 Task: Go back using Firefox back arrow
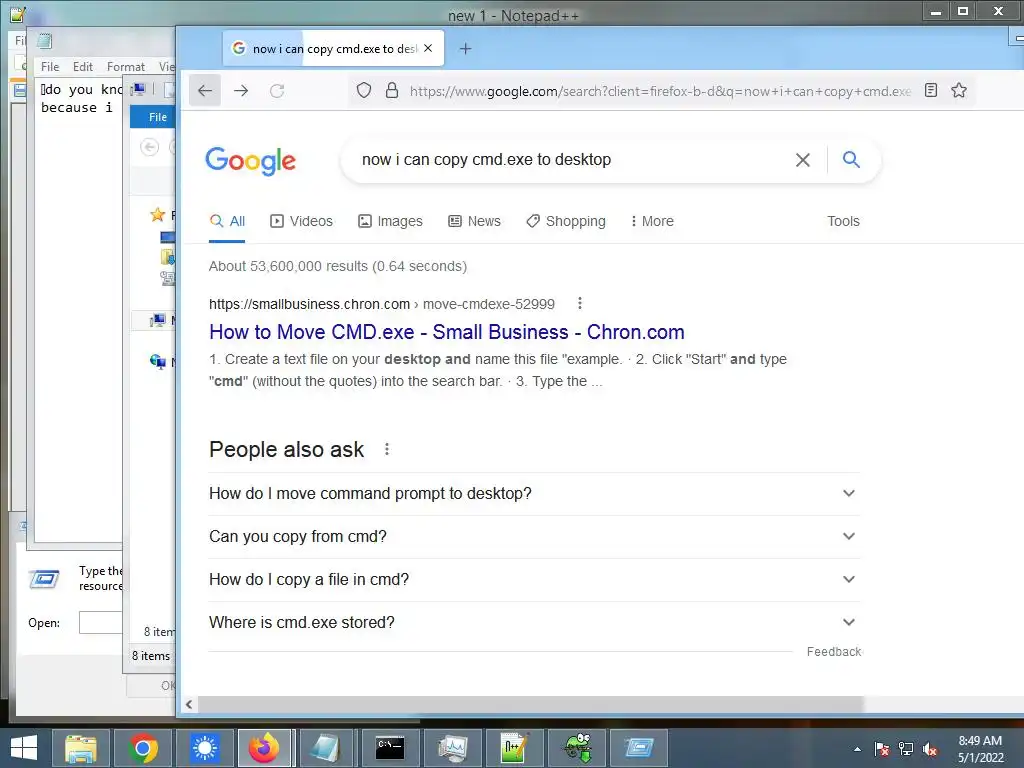point(205,91)
